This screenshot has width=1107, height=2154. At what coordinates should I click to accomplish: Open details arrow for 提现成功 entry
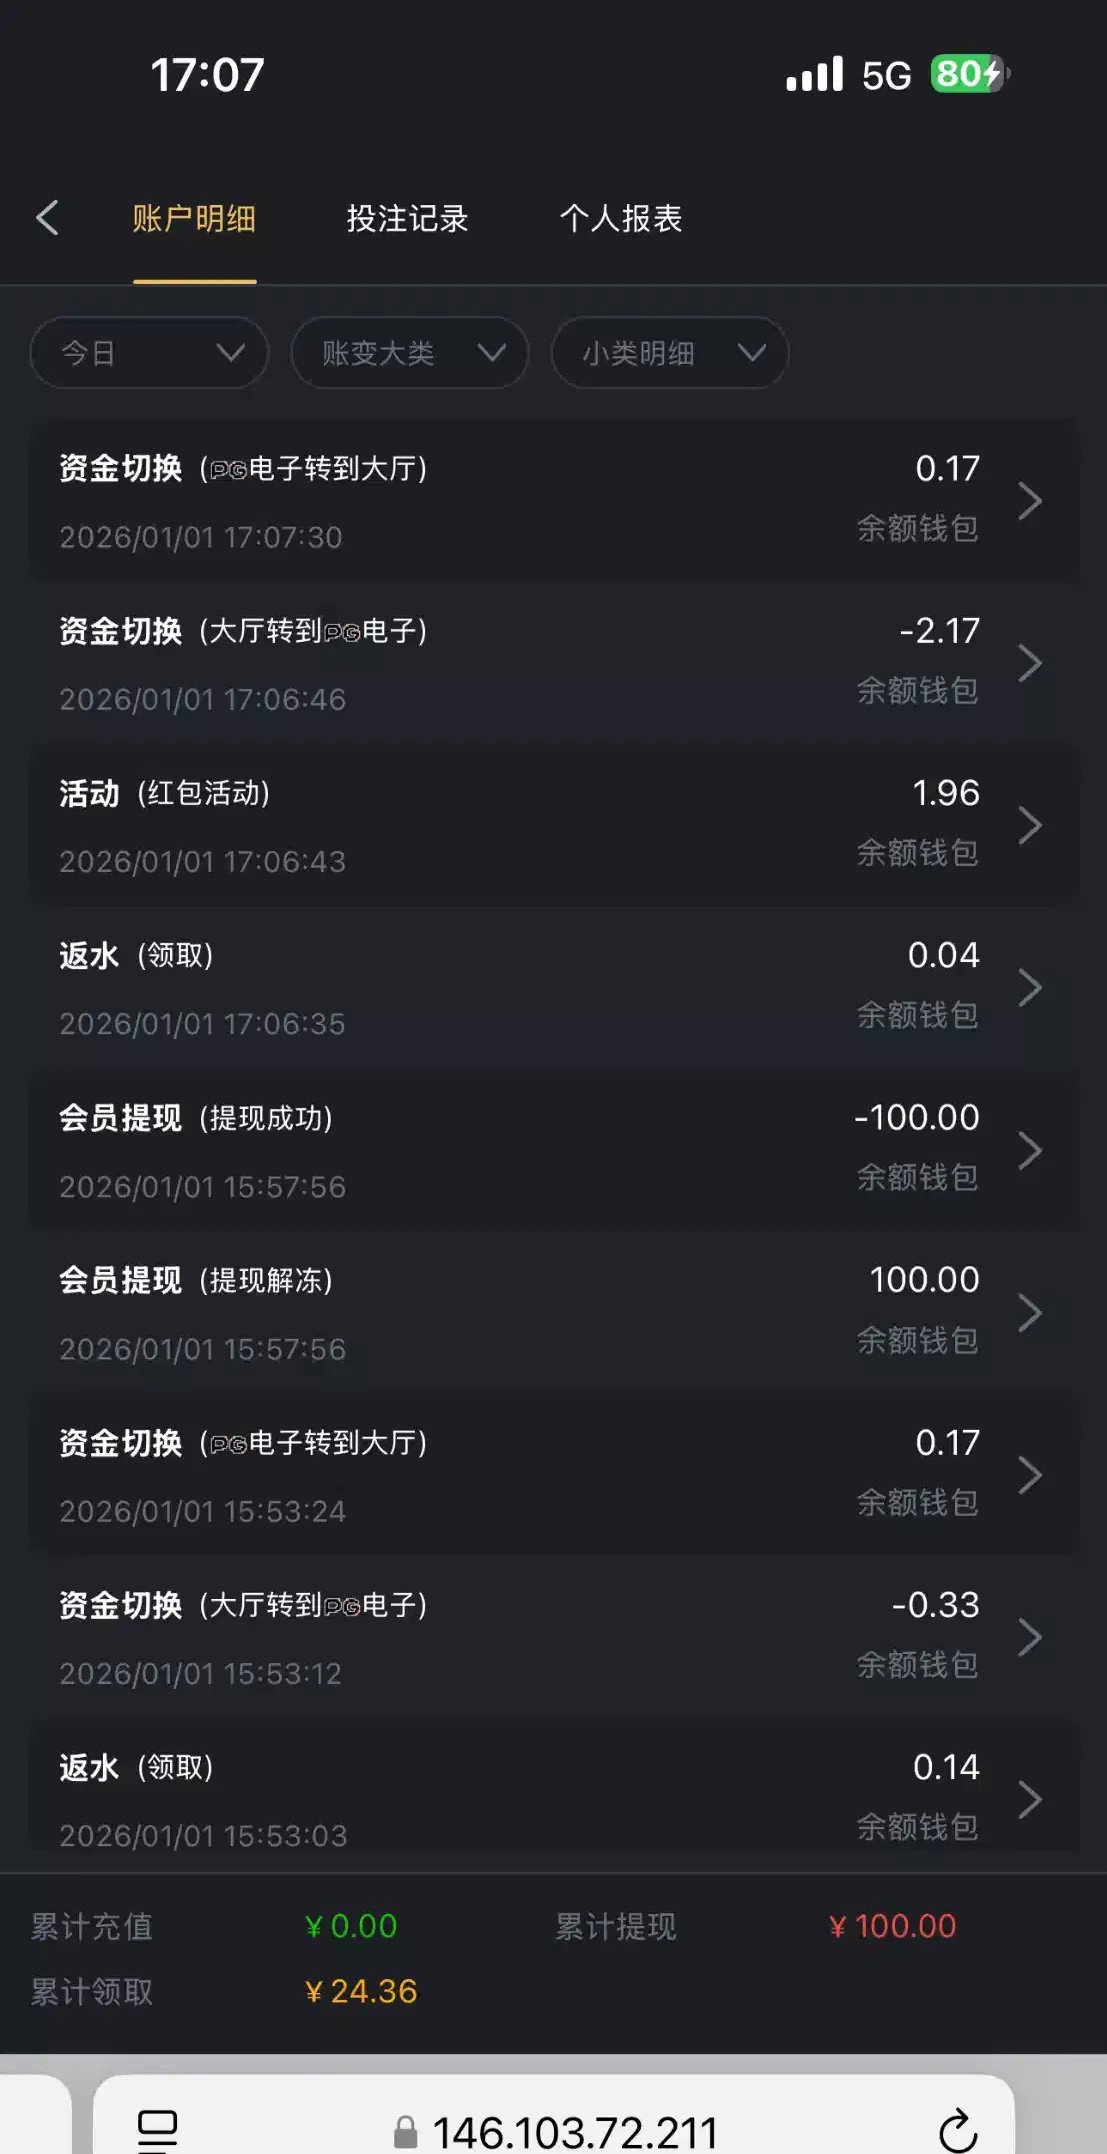click(1030, 1150)
